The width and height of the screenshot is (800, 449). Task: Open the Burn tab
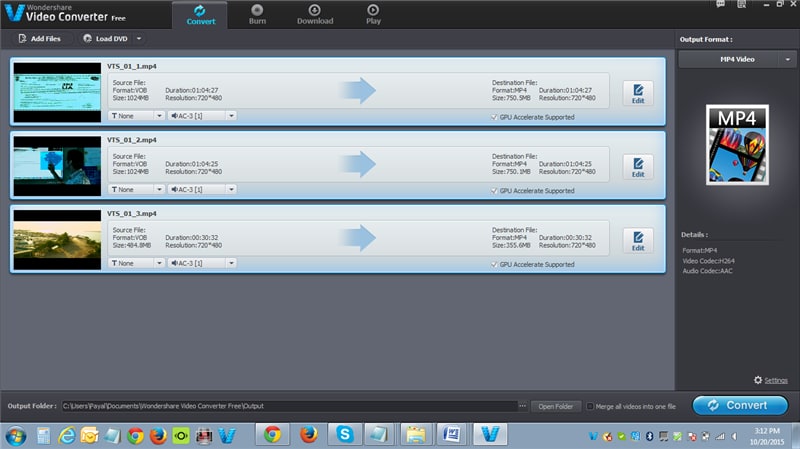pos(257,15)
